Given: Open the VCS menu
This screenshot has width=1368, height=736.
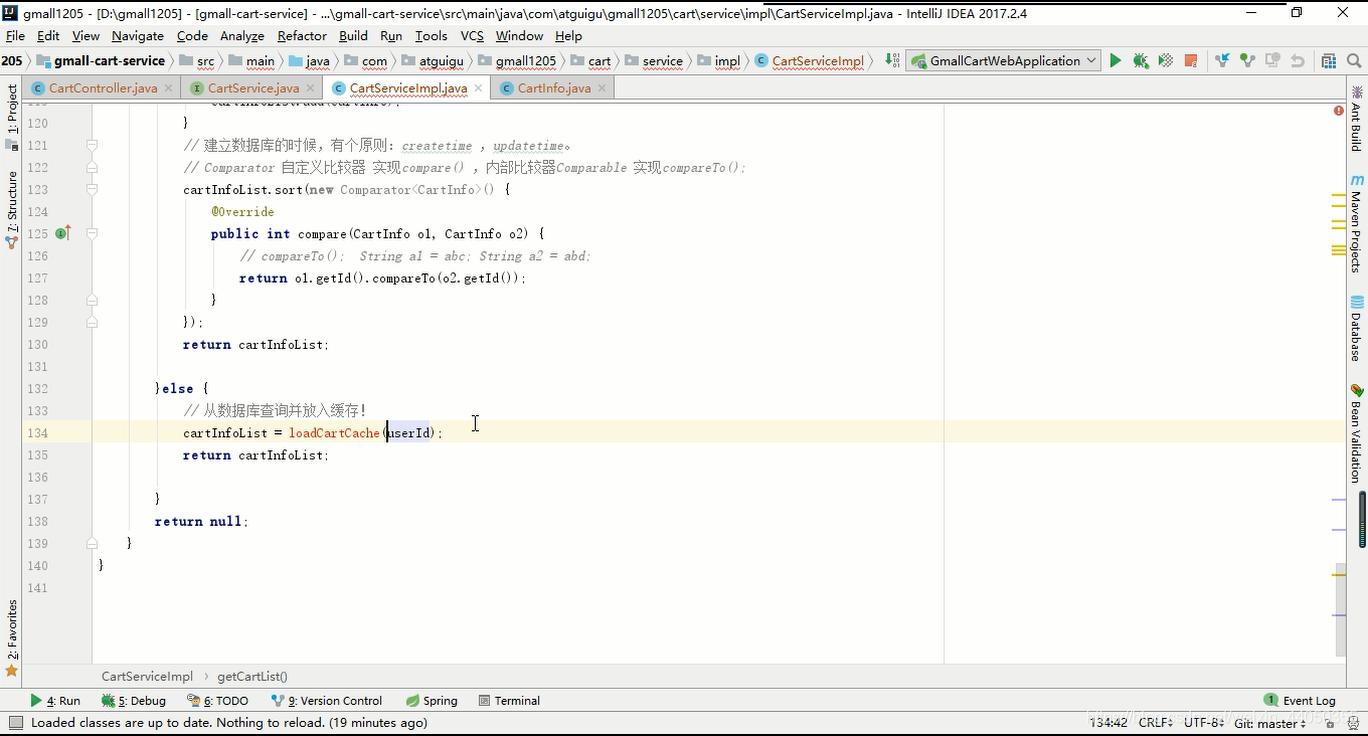Looking at the screenshot, I should pos(472,36).
